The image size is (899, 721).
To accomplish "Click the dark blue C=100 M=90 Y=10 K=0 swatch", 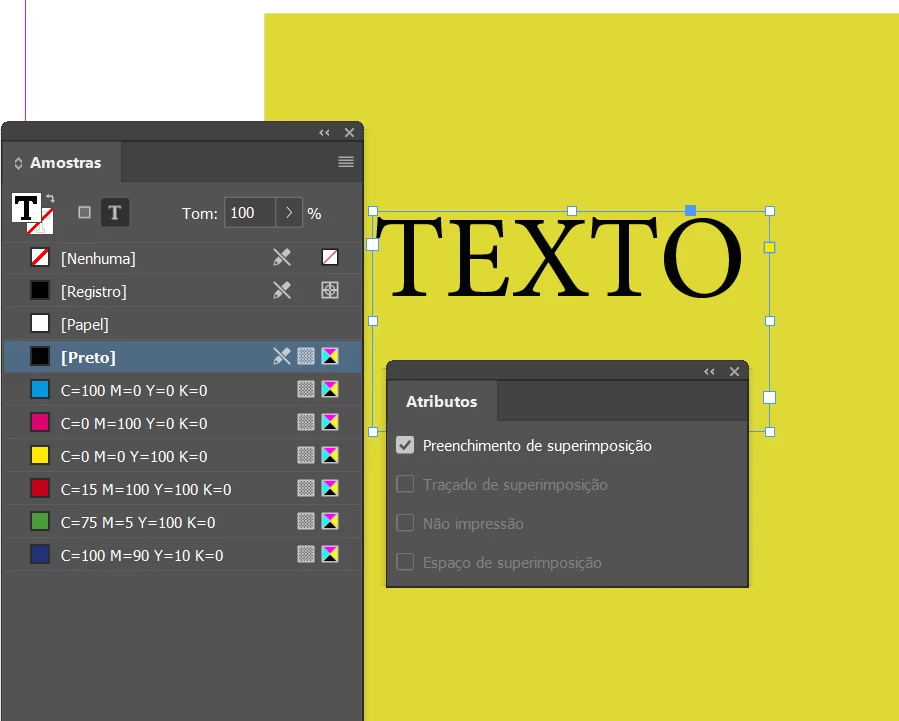I will click(40, 554).
